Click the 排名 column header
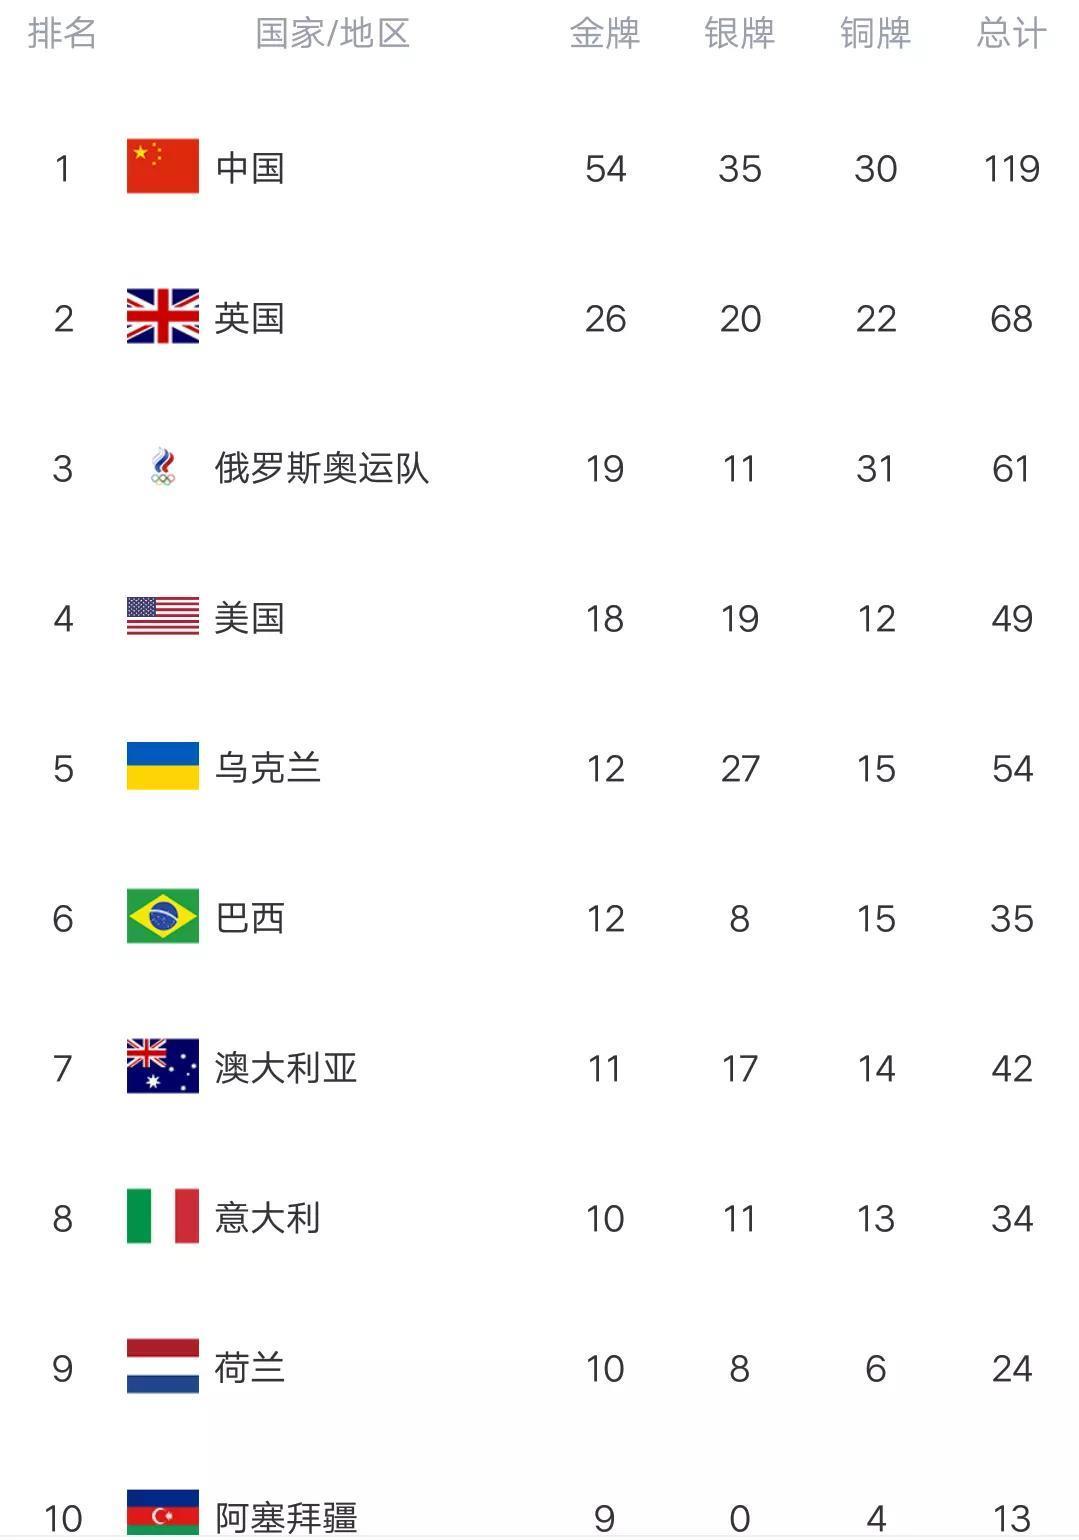This screenshot has height=1540, width=1079. tap(62, 33)
